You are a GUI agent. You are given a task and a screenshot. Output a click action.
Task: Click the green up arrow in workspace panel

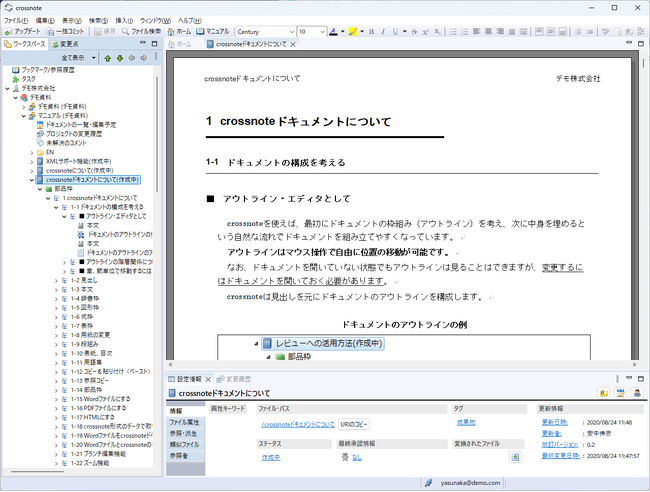pos(107,58)
